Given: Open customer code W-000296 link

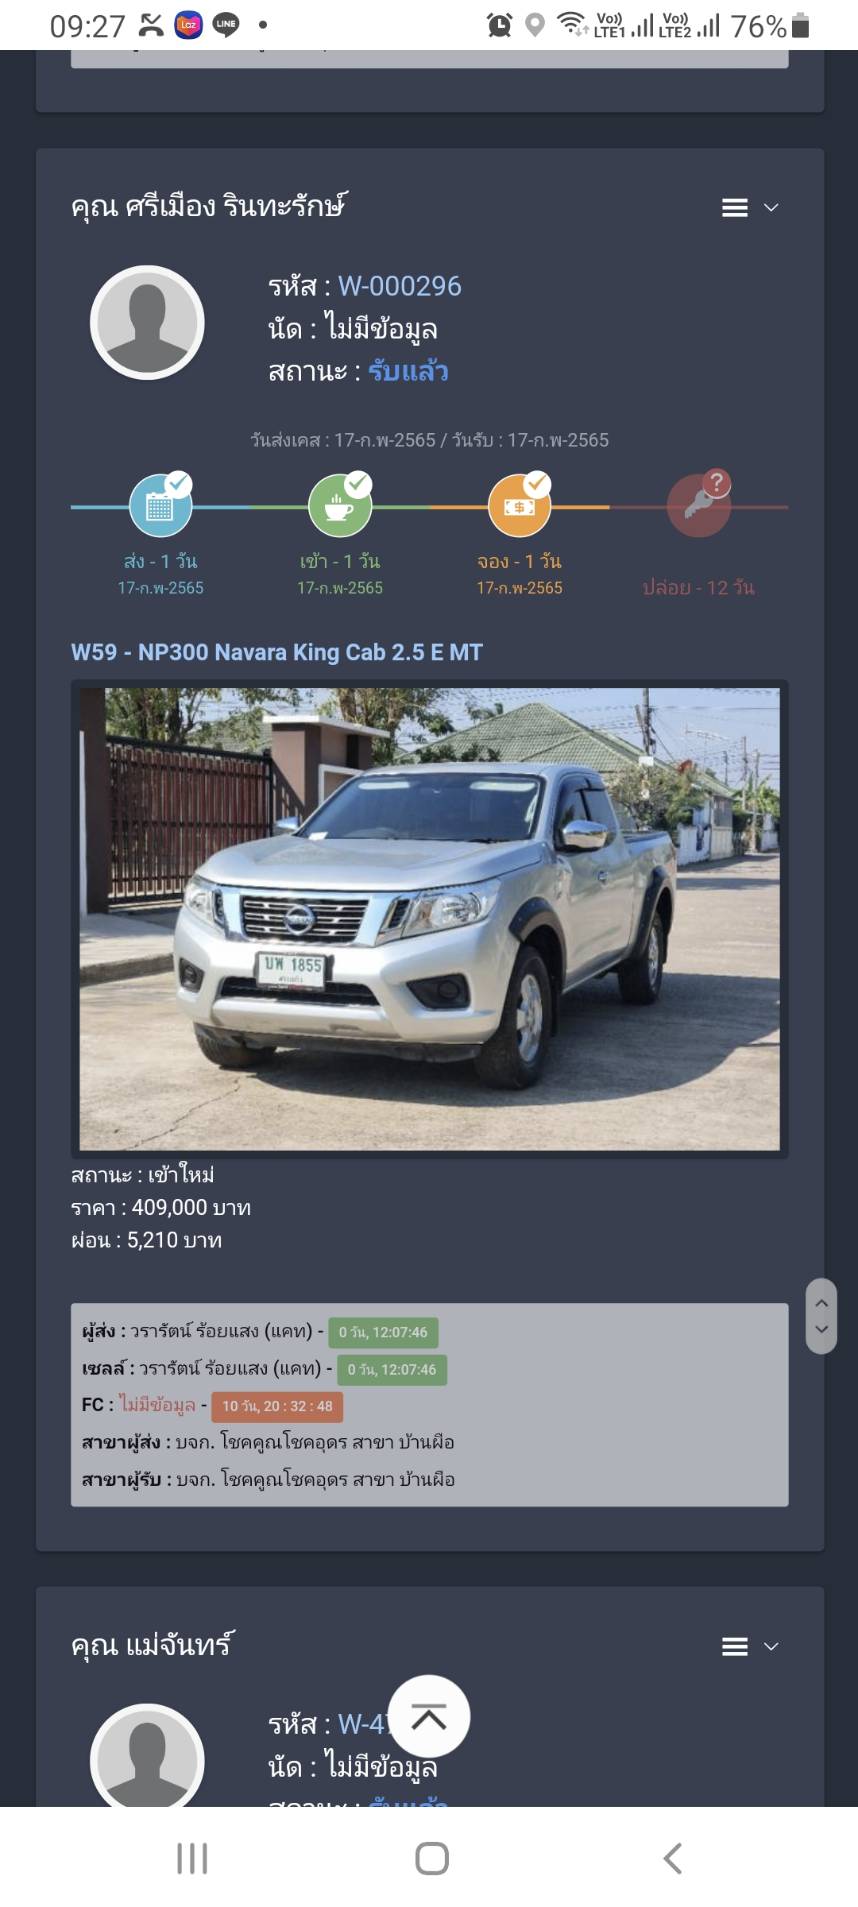Looking at the screenshot, I should coord(400,287).
